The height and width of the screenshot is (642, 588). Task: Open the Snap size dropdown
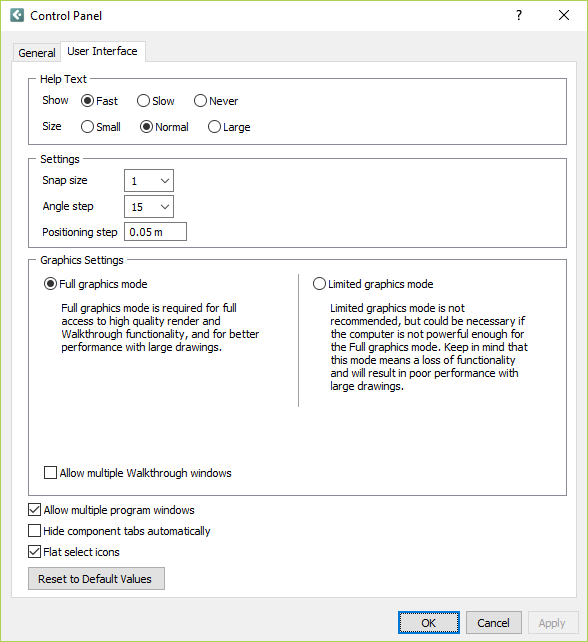[x=149, y=181]
